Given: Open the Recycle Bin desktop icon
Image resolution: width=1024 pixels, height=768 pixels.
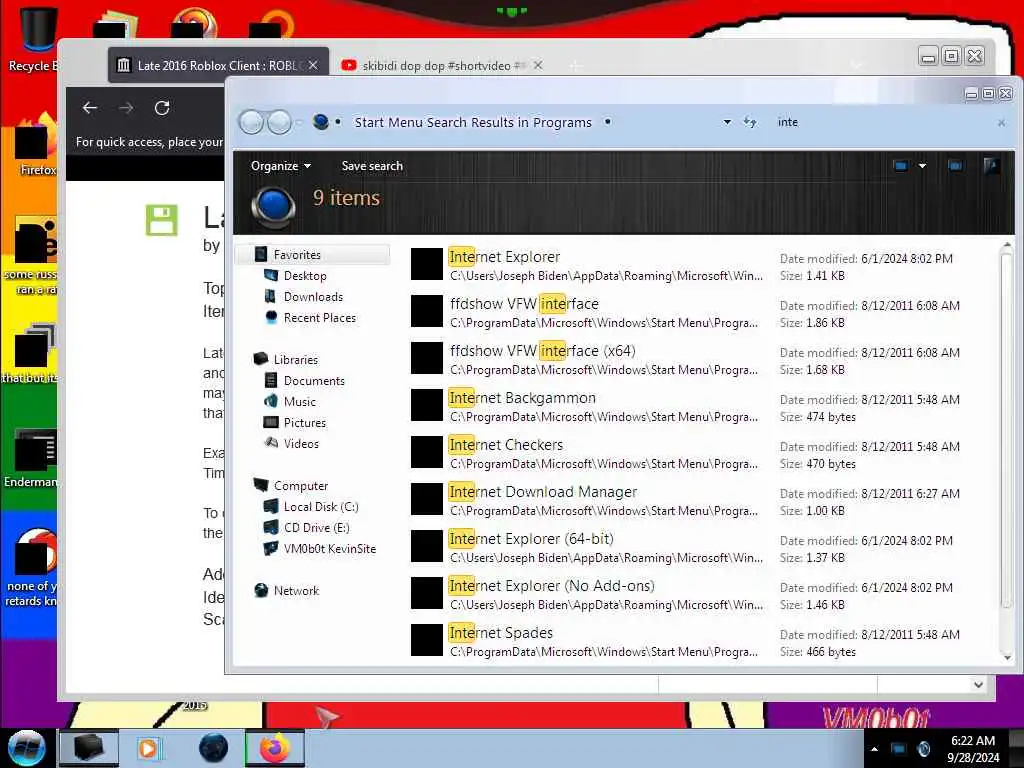Looking at the screenshot, I should click(35, 39).
